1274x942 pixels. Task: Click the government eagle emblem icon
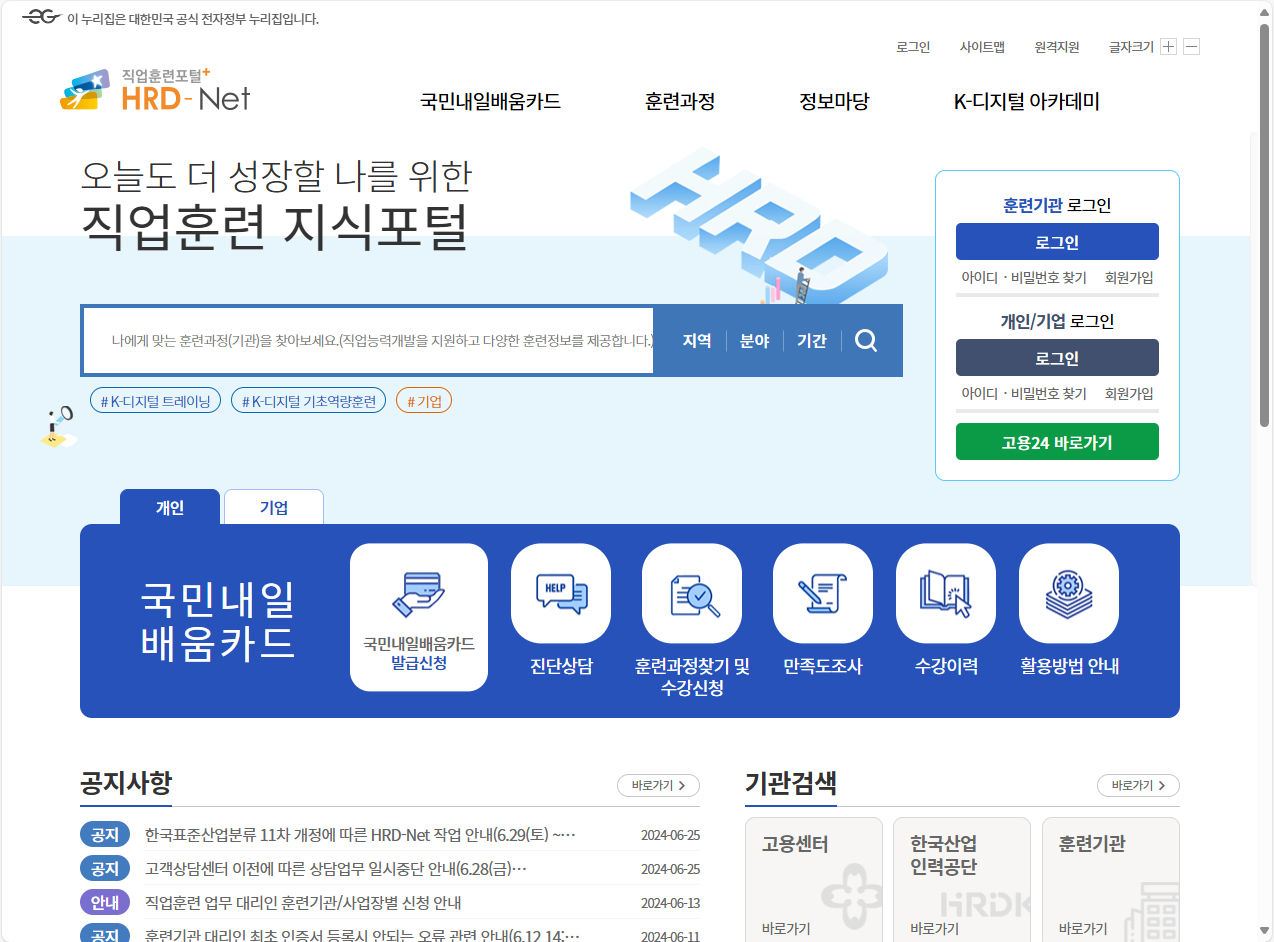[41, 18]
